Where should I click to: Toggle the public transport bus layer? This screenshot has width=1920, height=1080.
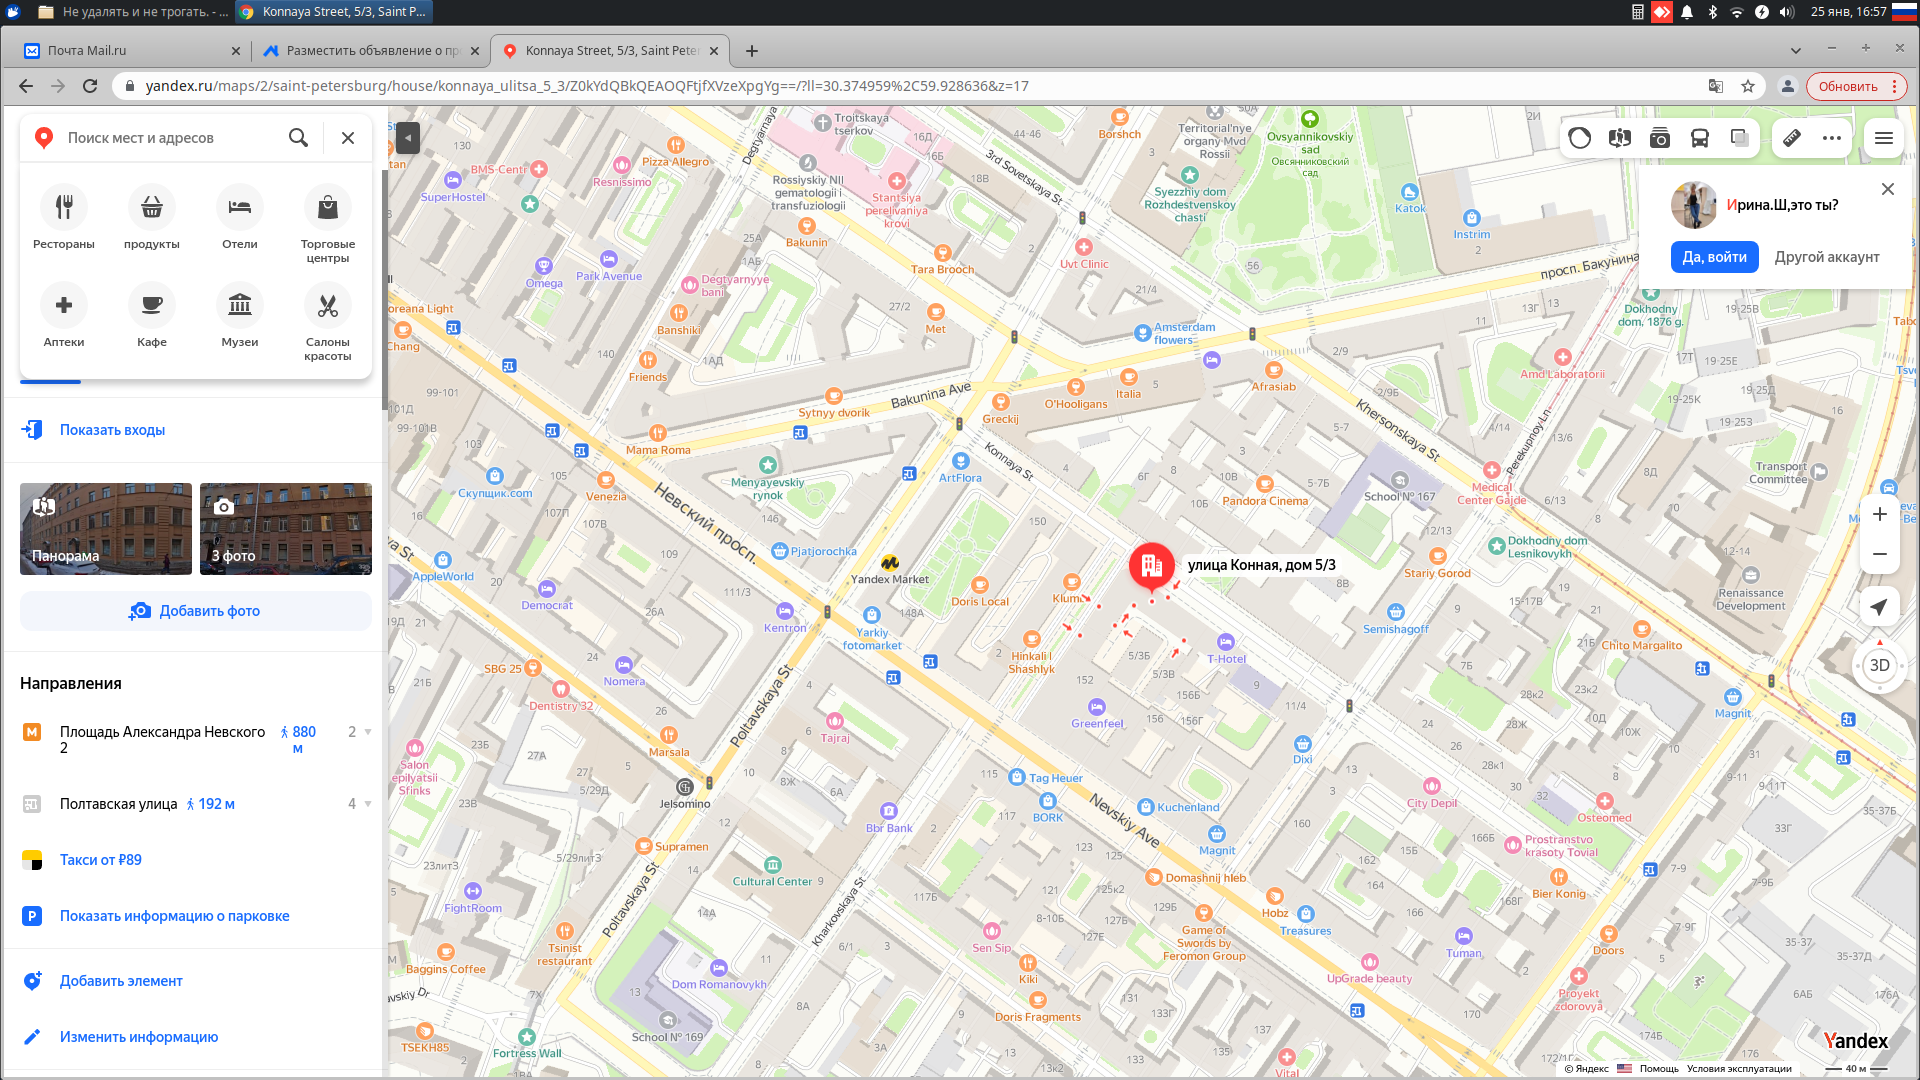(1700, 138)
